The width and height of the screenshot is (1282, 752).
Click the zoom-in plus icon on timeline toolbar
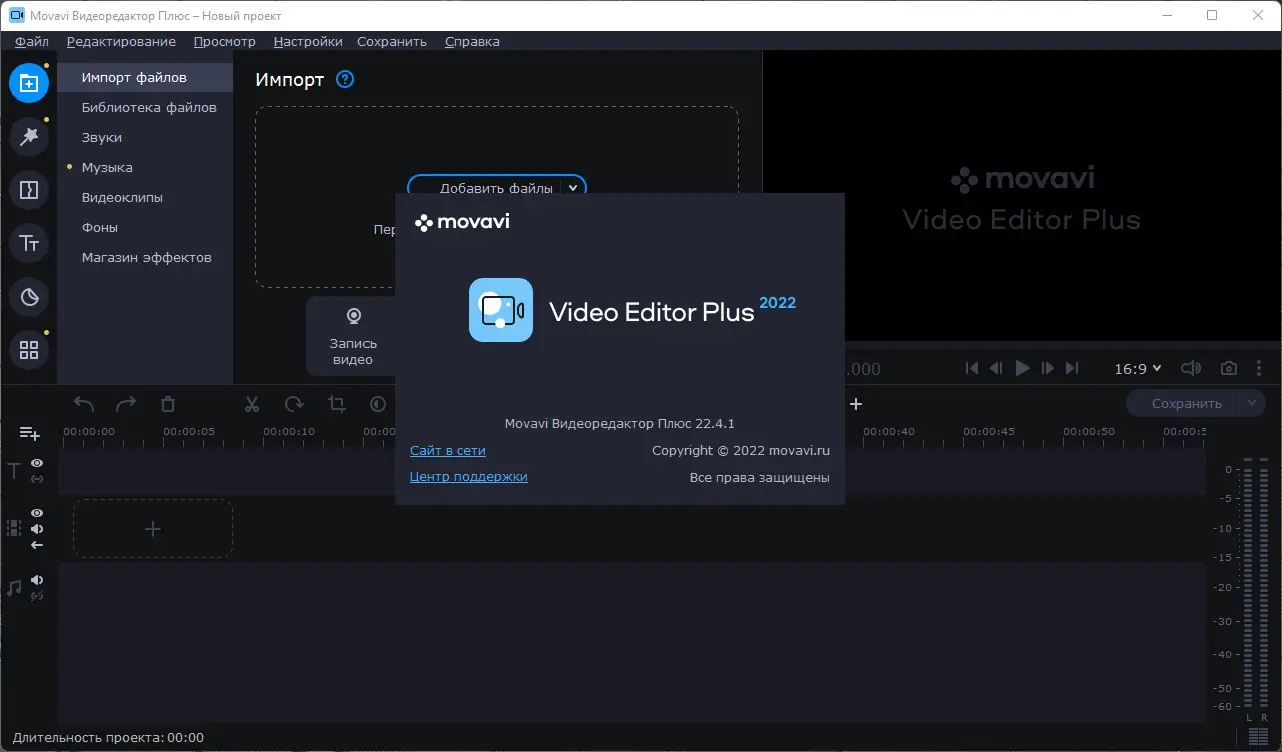tap(856, 404)
